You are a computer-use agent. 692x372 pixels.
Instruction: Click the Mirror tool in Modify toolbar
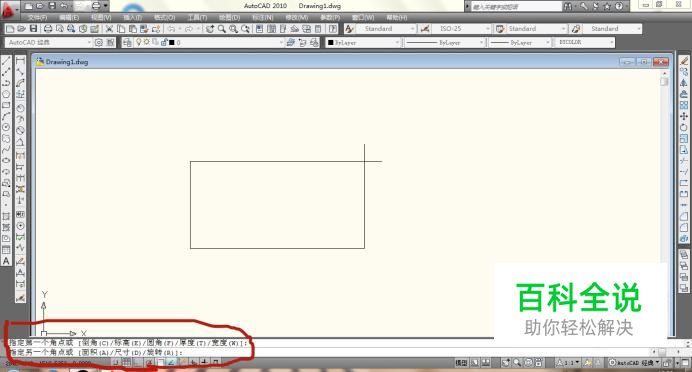(x=684, y=83)
